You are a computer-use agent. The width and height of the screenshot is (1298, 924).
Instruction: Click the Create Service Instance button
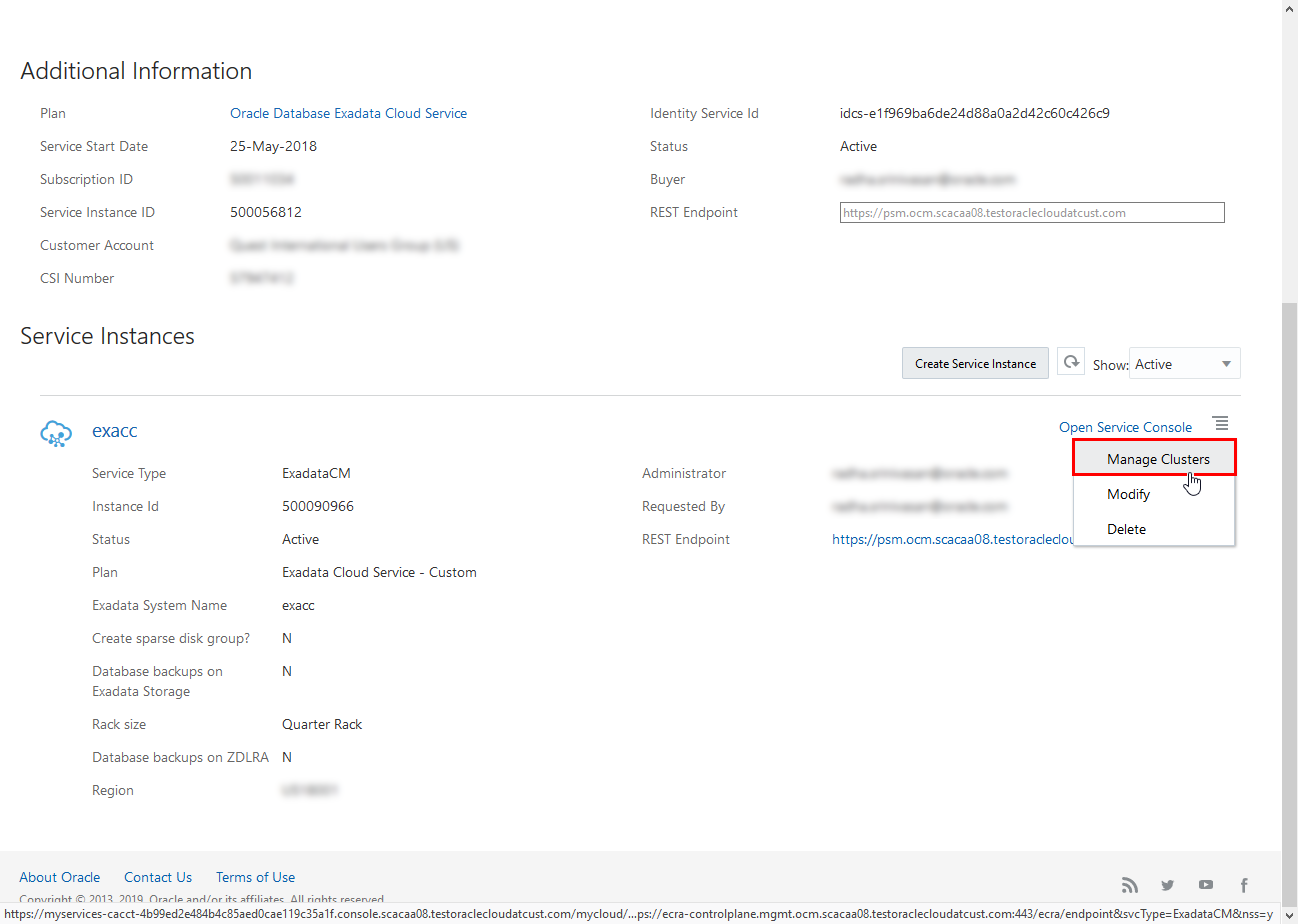click(975, 363)
